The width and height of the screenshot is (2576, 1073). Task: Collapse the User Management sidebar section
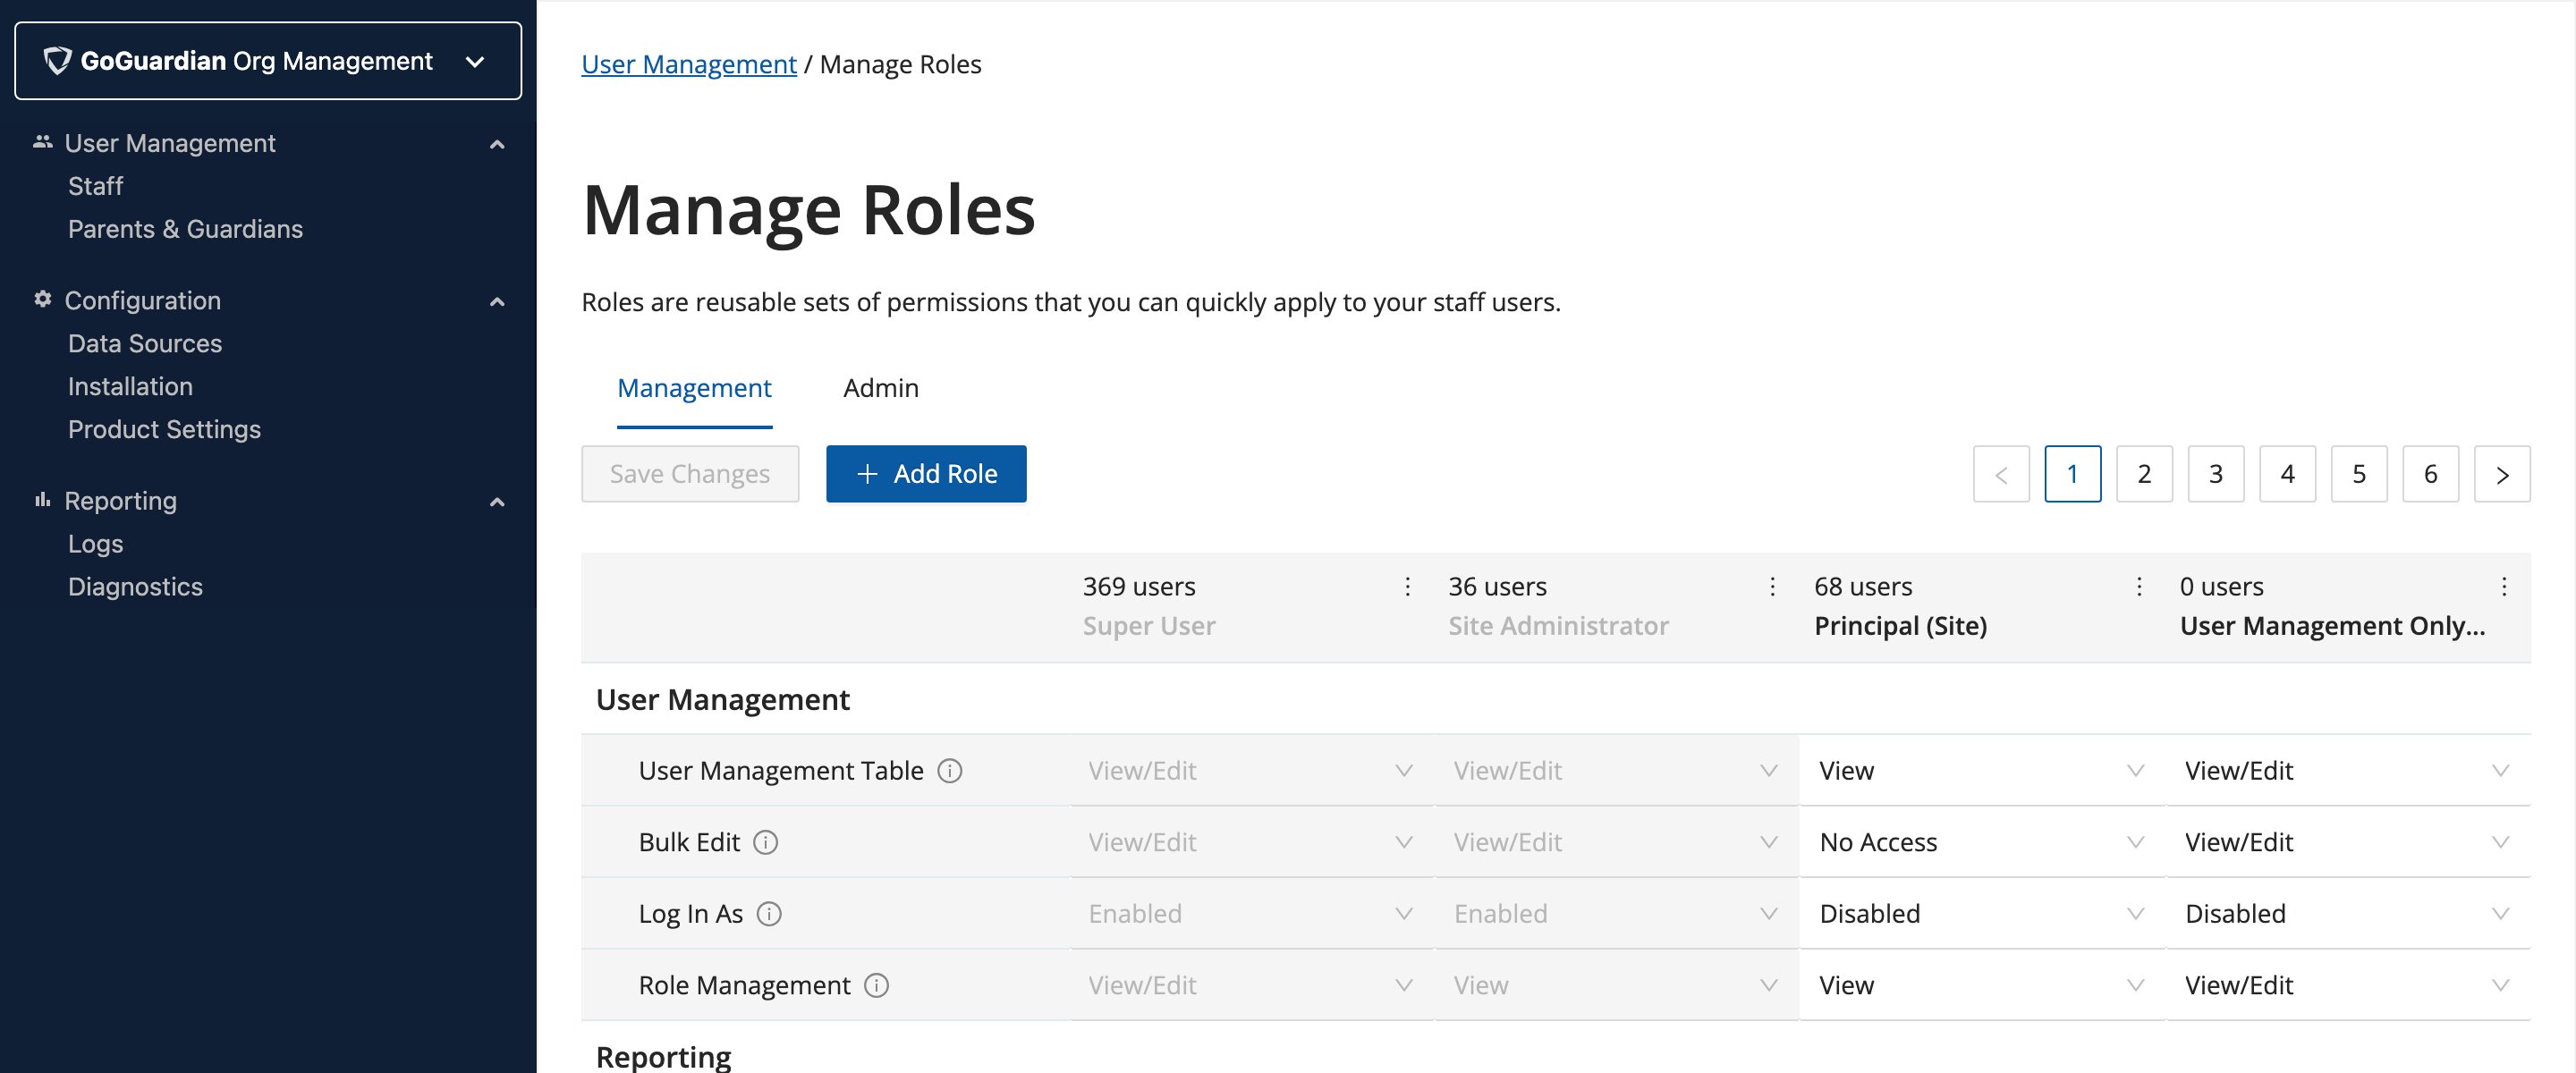click(497, 144)
